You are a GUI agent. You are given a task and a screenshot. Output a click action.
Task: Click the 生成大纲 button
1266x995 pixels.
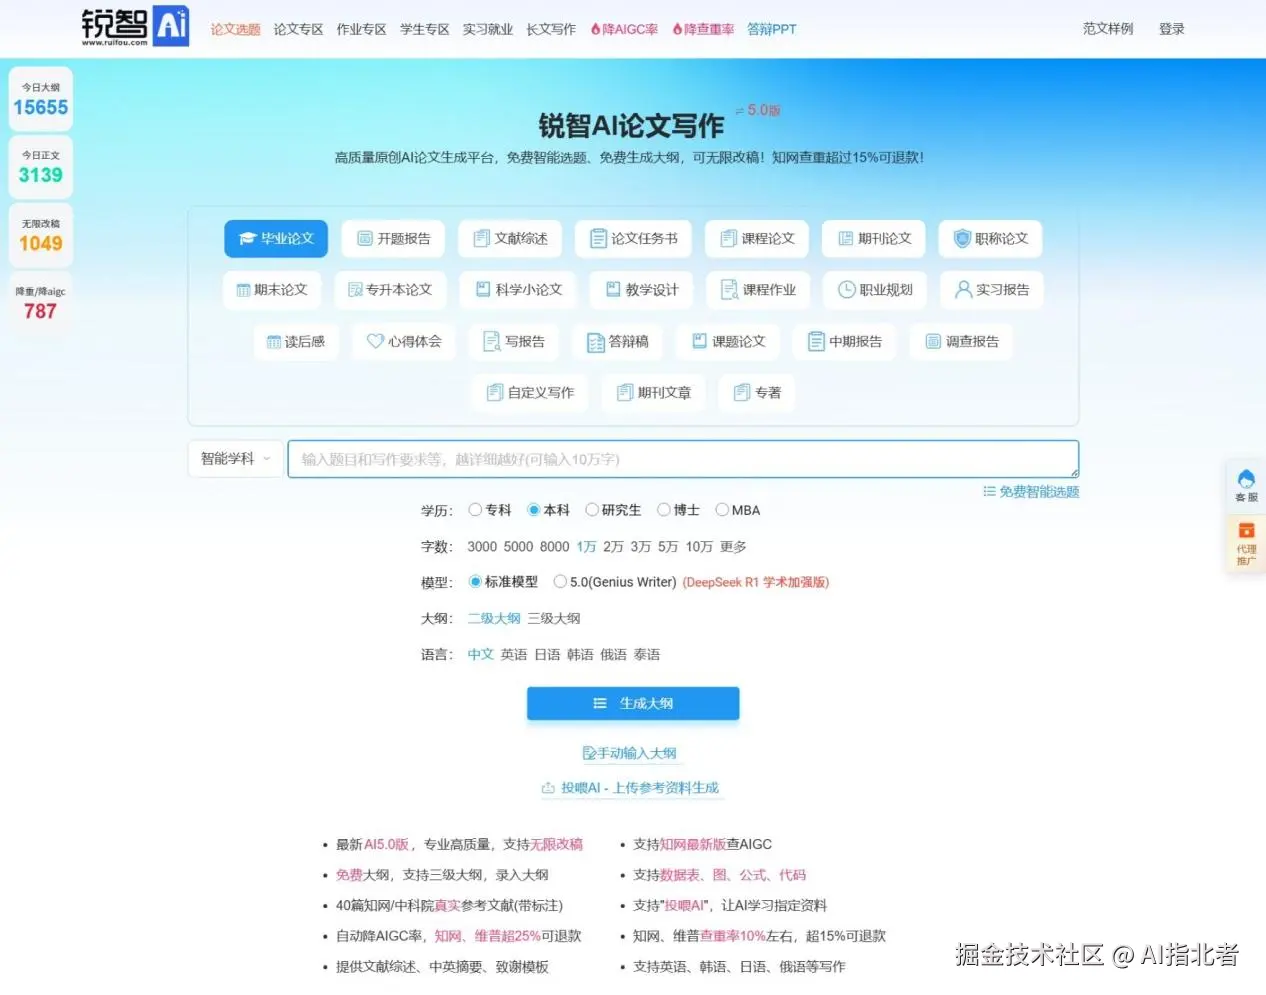click(x=632, y=703)
